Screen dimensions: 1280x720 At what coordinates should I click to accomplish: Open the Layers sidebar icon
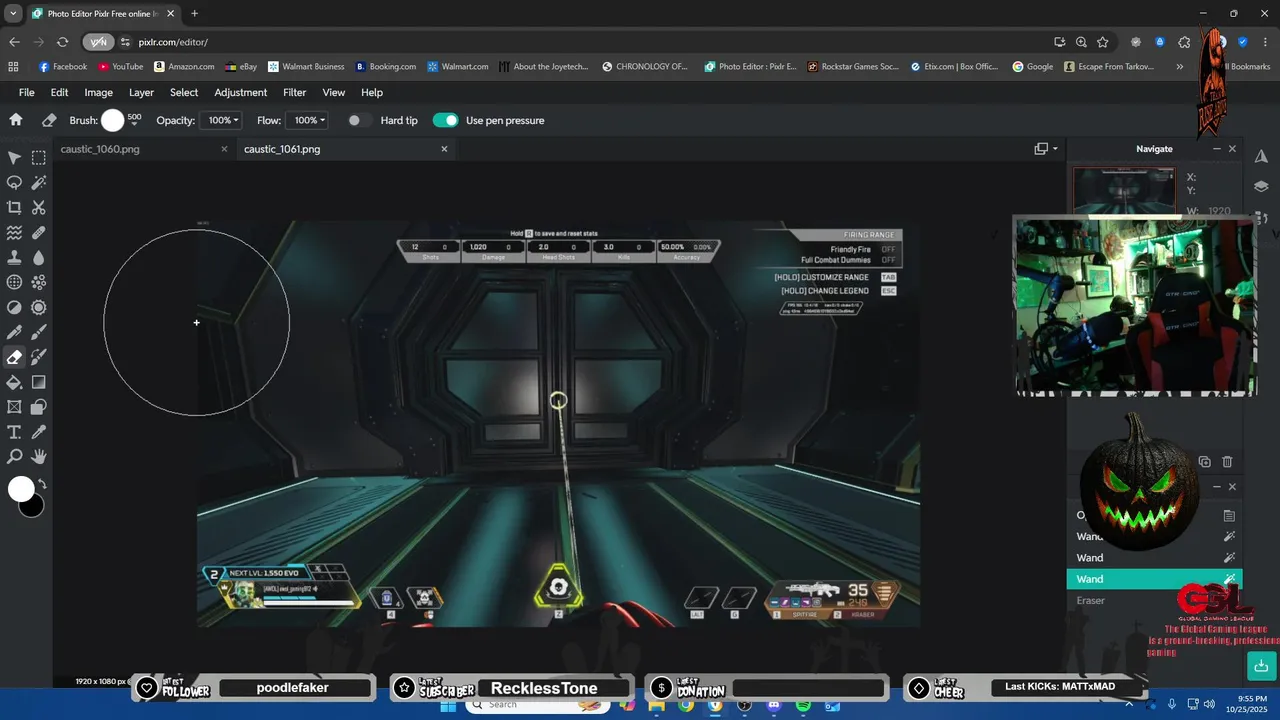click(x=1261, y=186)
